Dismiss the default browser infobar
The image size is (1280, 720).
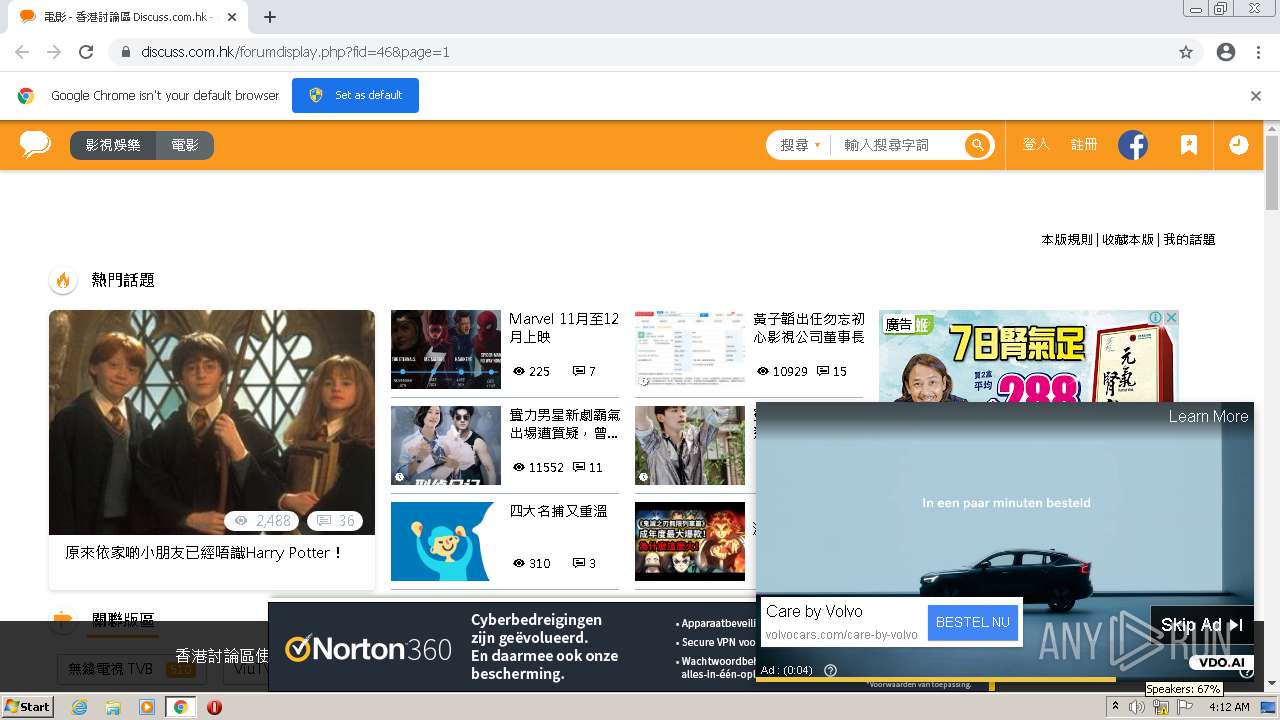pos(1256,96)
